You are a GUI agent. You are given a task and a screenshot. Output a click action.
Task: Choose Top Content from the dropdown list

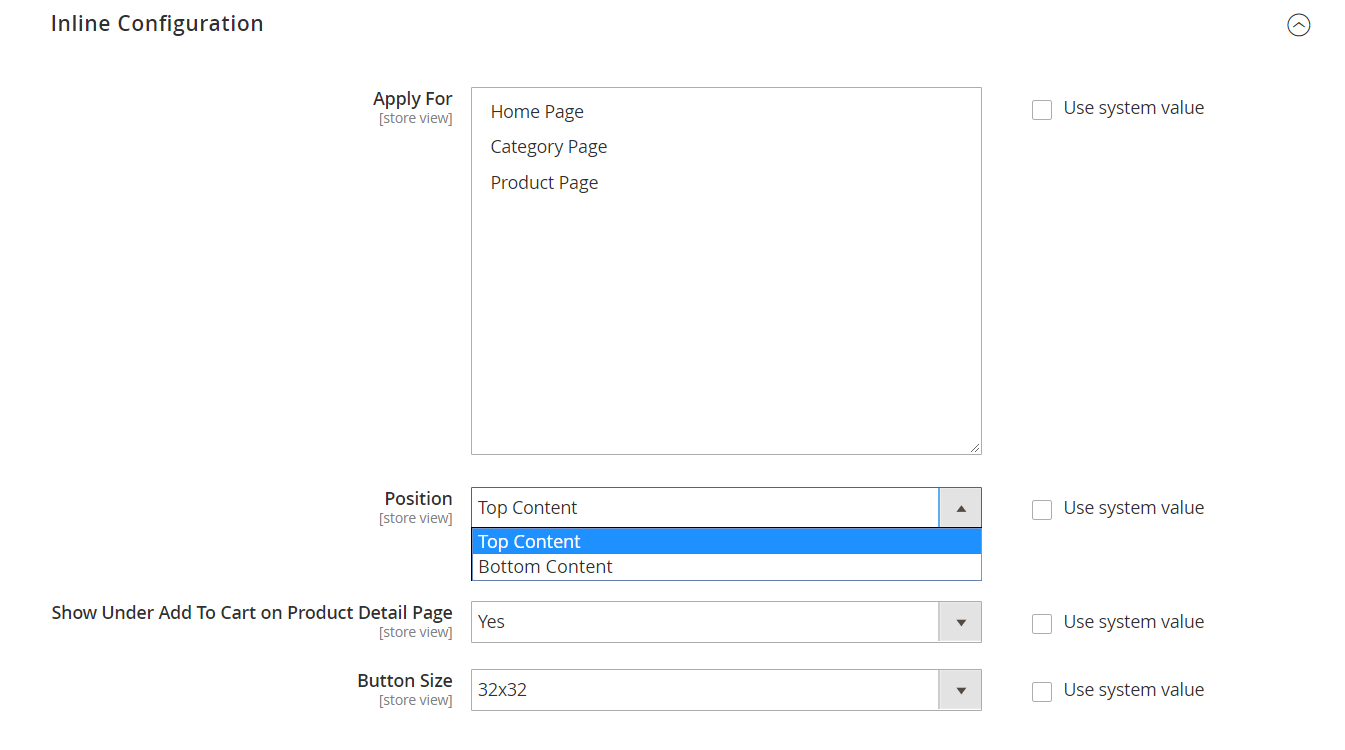click(x=725, y=542)
